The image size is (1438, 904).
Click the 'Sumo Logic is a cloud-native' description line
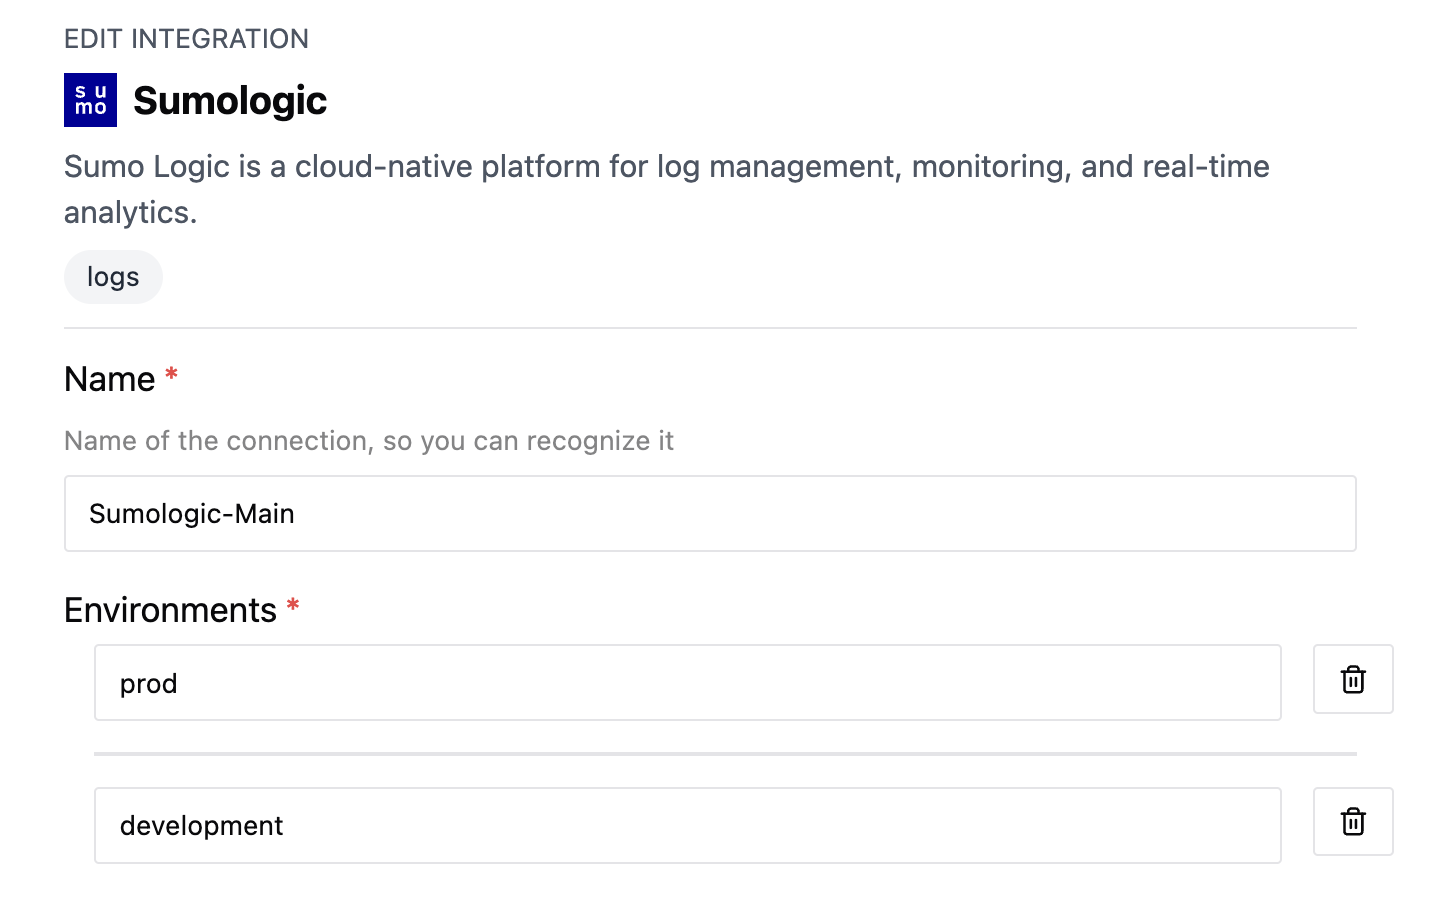(667, 166)
